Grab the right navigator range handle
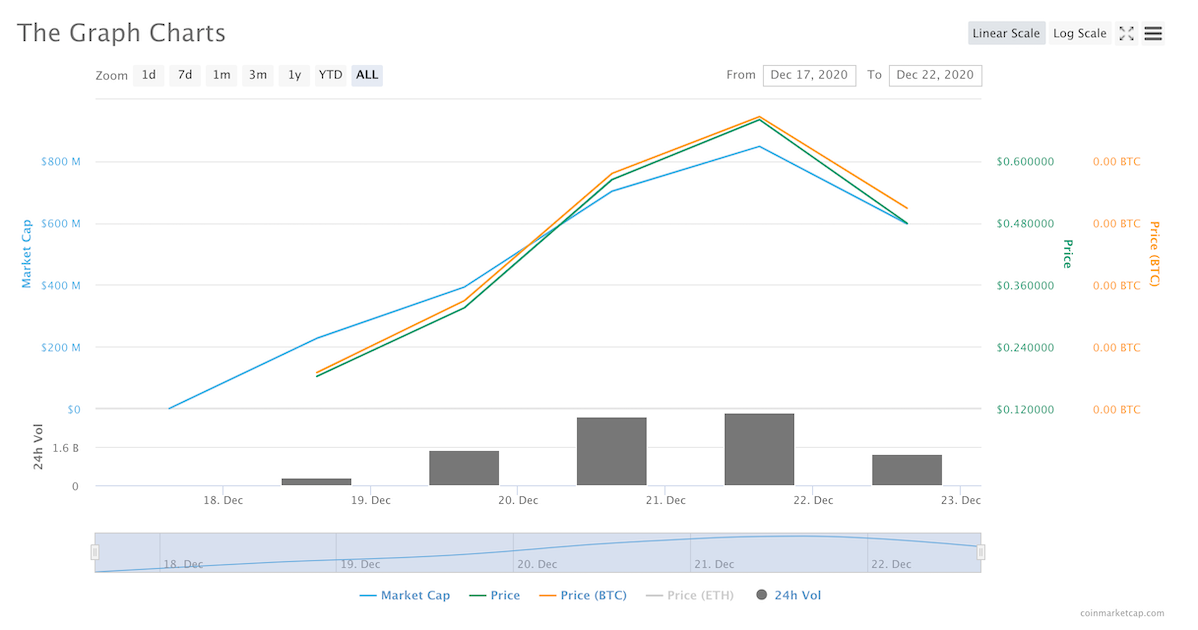The height and width of the screenshot is (630, 1198). click(x=981, y=552)
